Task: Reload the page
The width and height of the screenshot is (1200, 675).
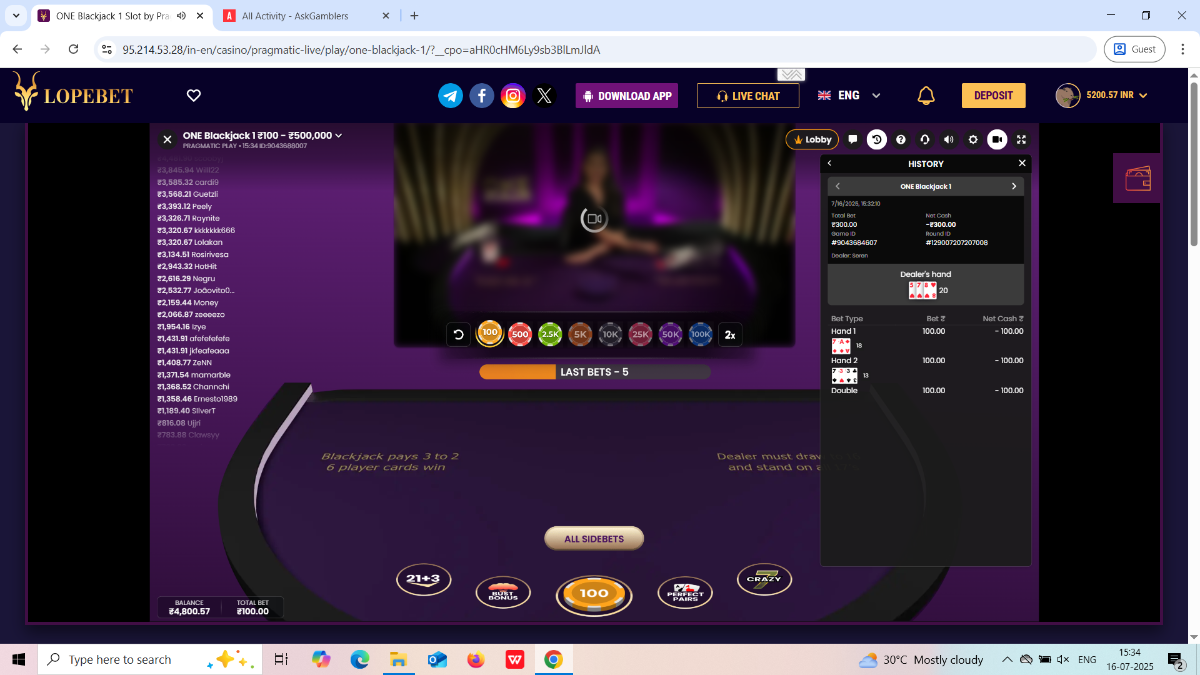Action: [73, 49]
